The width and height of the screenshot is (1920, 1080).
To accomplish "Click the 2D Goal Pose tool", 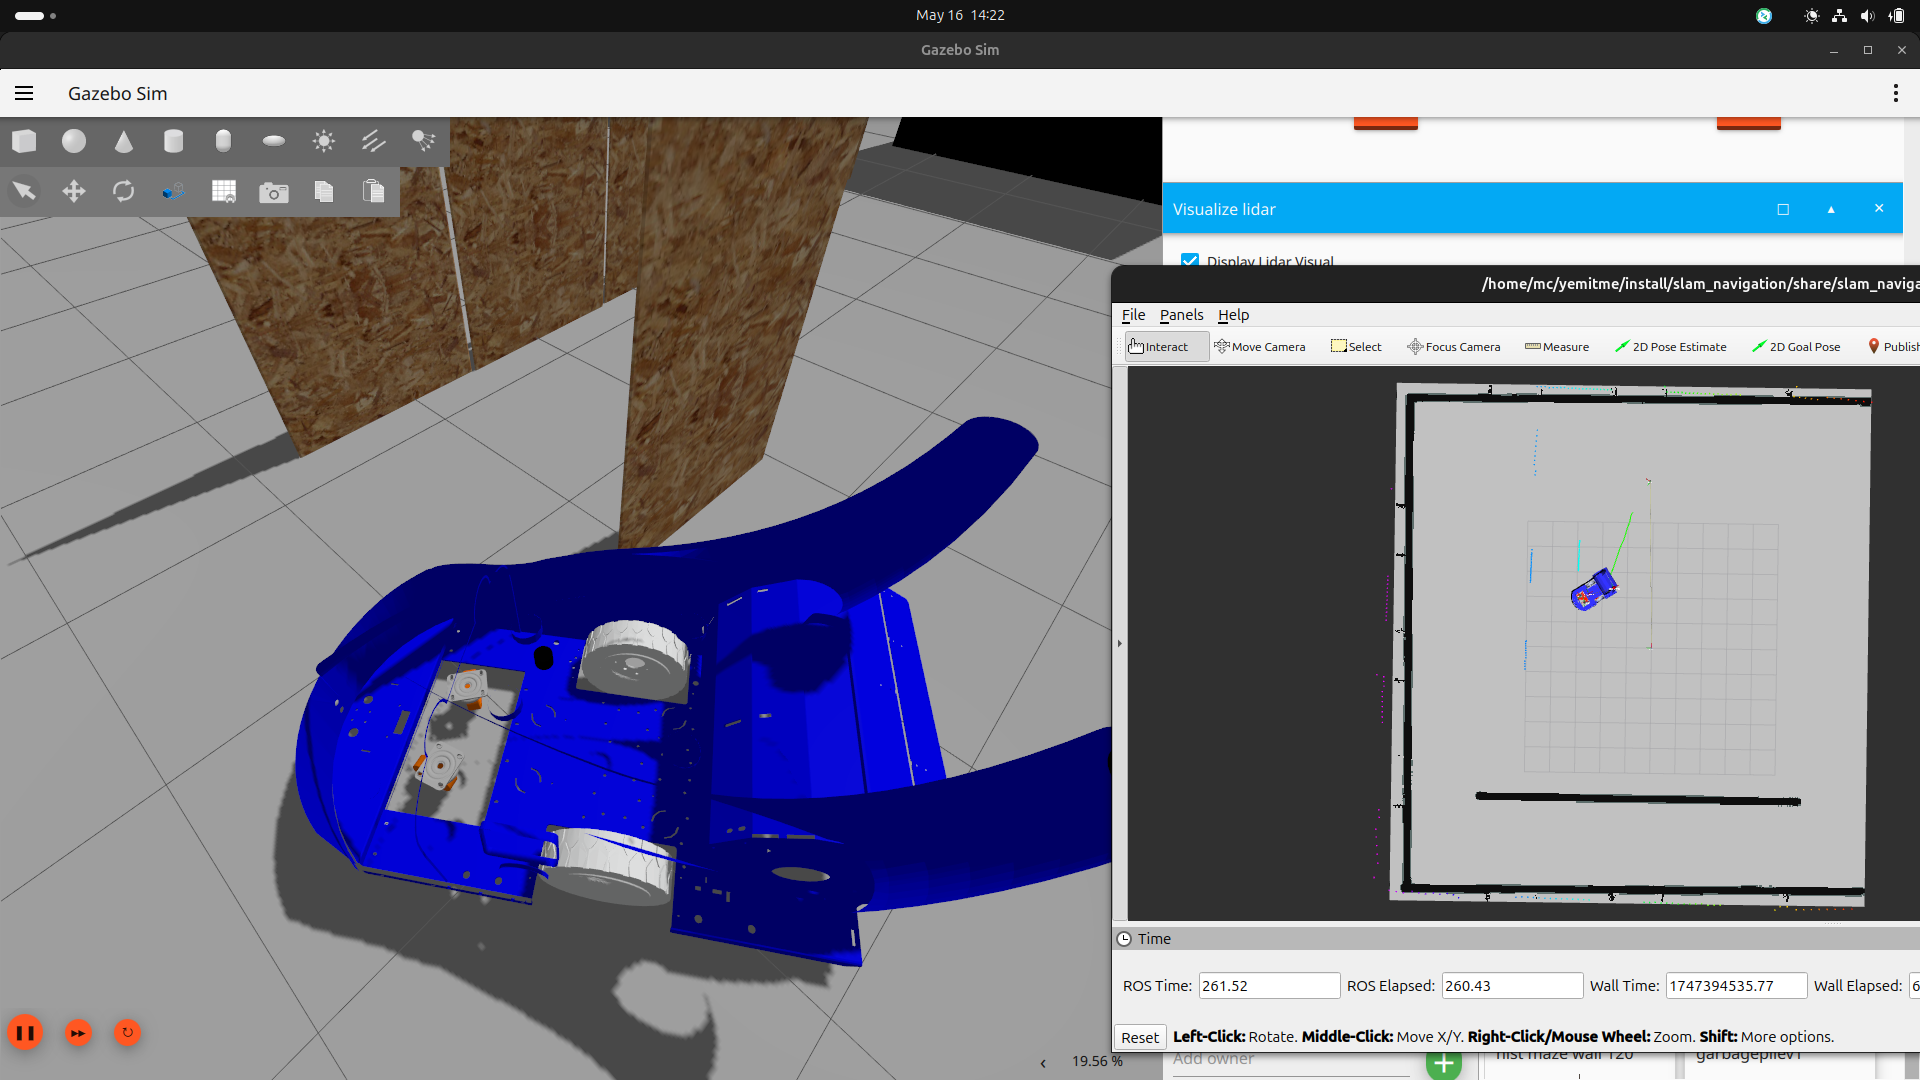I will coord(1796,347).
